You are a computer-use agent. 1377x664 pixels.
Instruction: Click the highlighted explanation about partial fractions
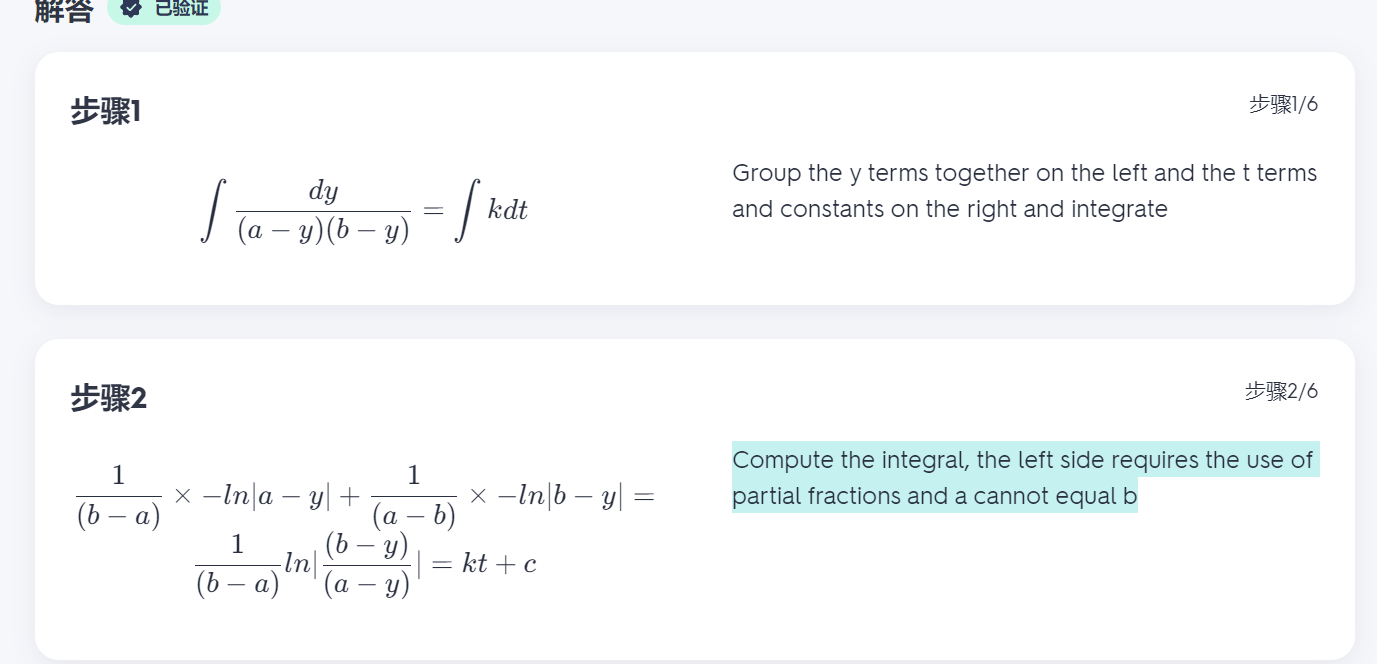tap(1023, 477)
